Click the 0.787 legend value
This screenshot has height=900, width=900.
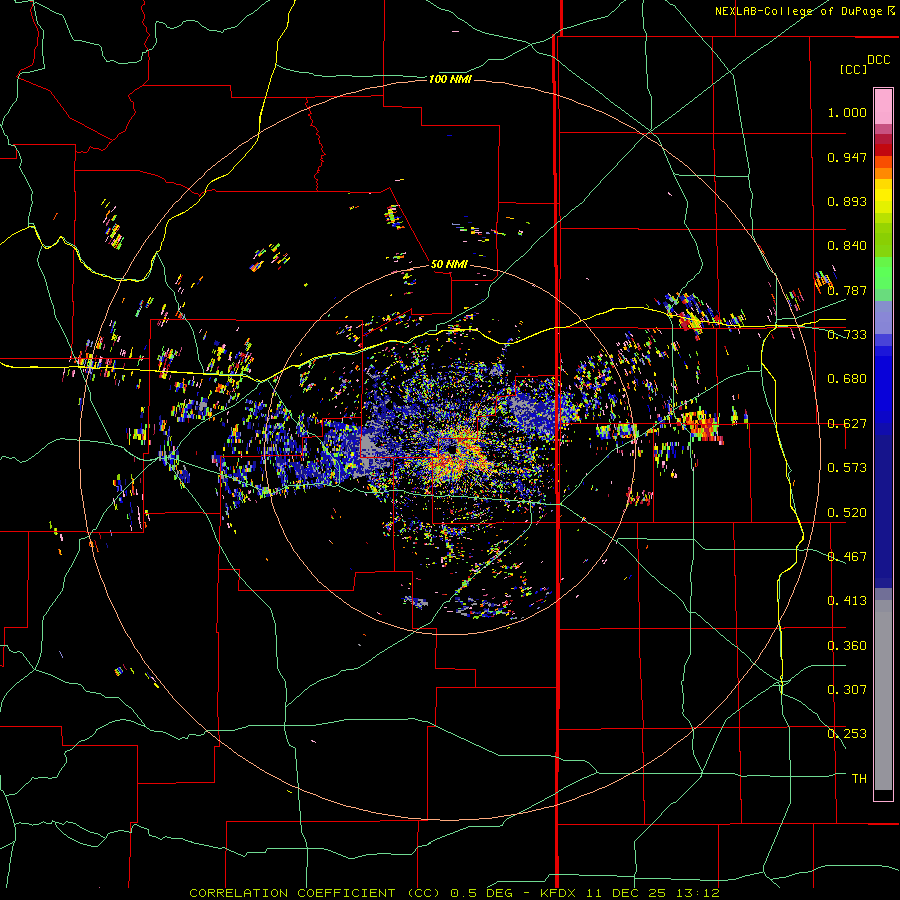pos(847,290)
